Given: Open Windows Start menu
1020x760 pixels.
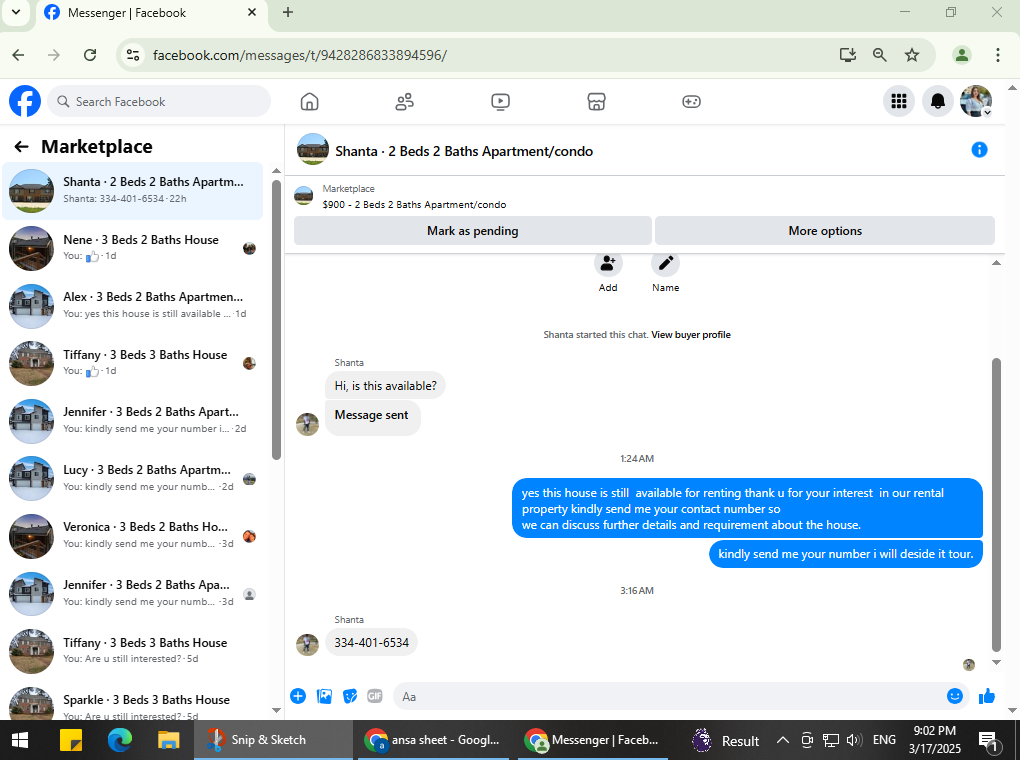Looking at the screenshot, I should pos(20,740).
